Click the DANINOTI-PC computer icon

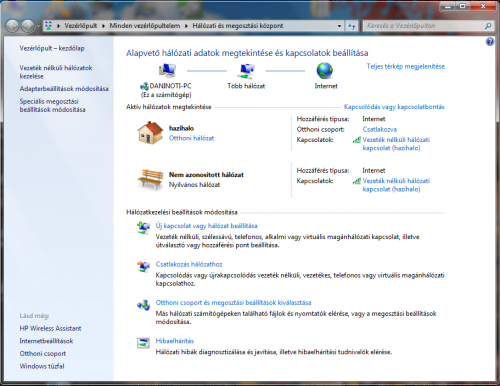pos(167,70)
